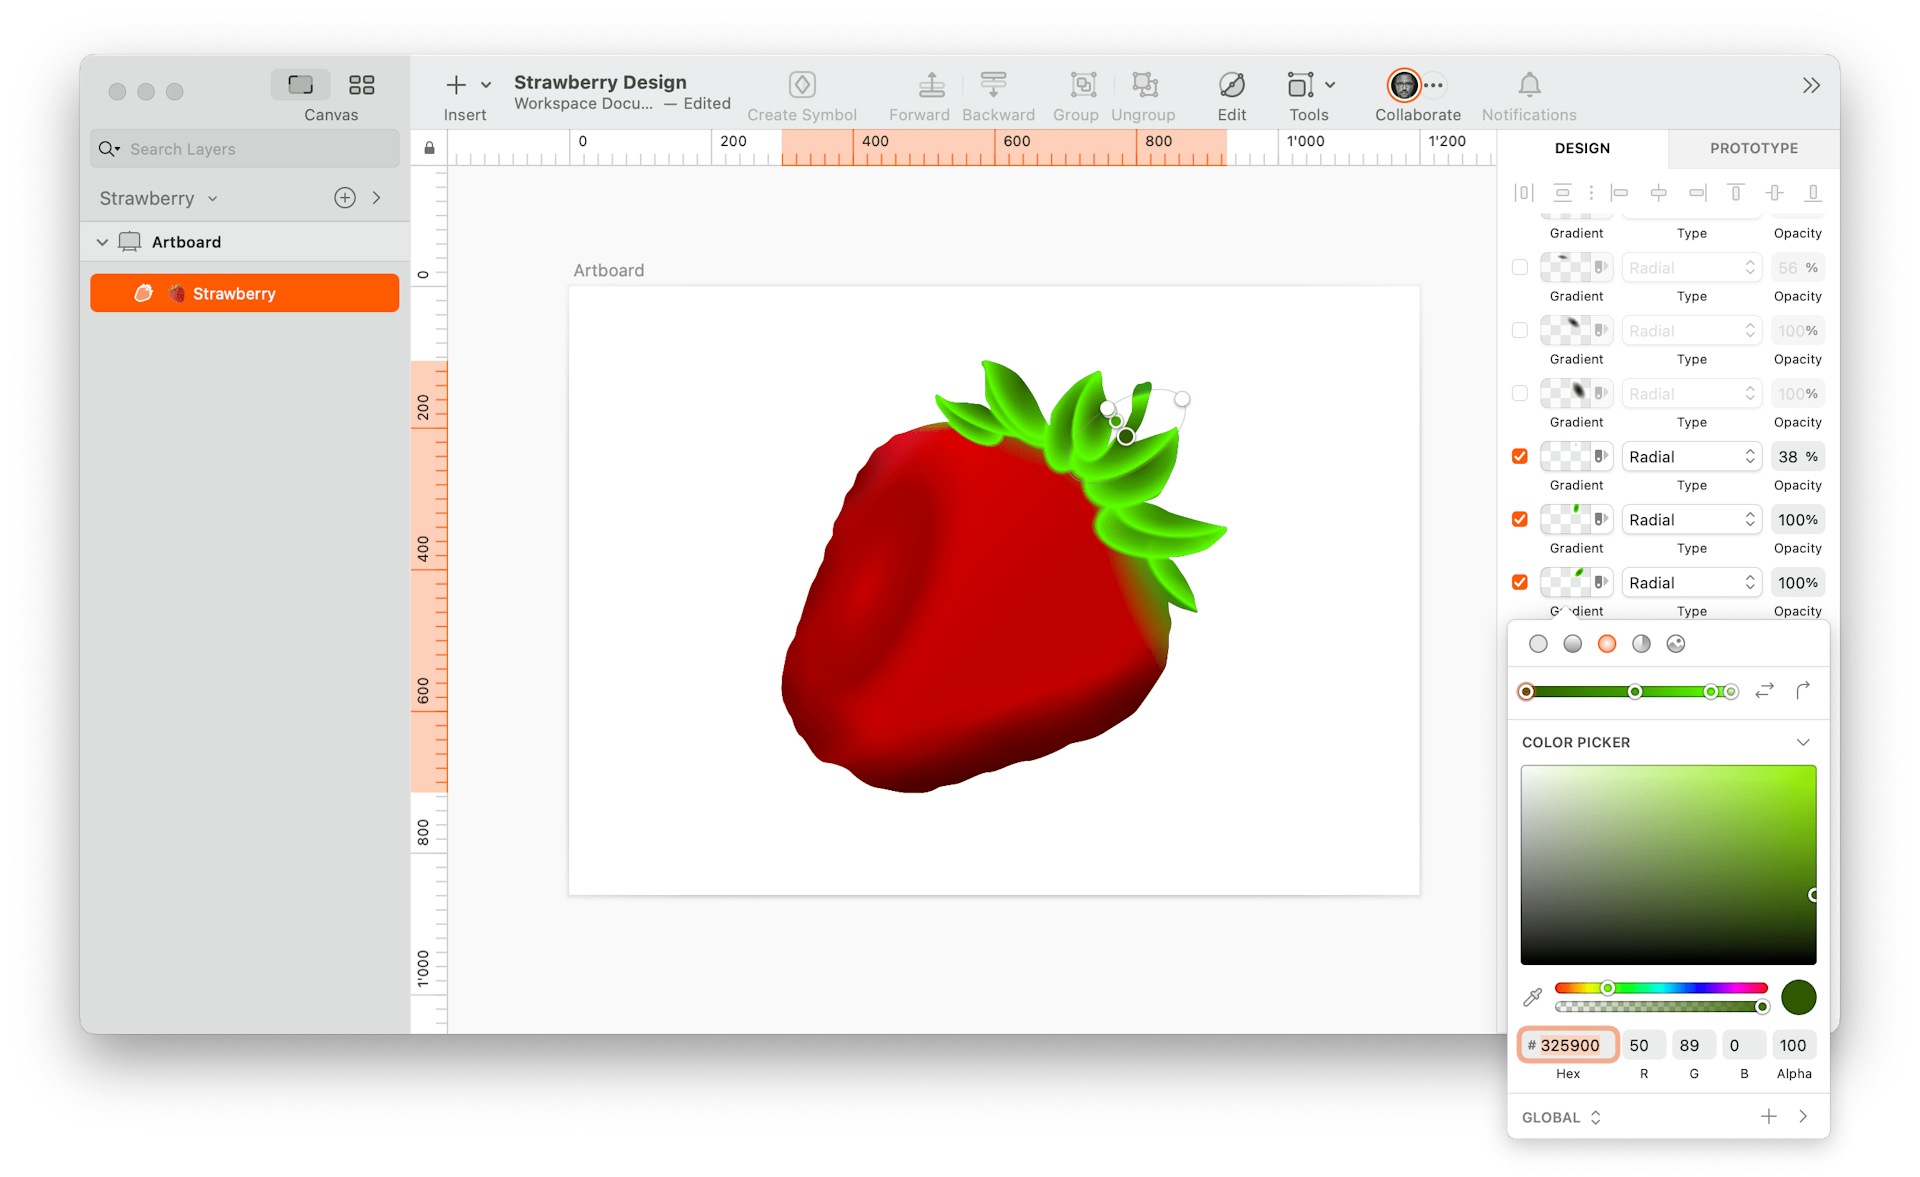This screenshot has width=1920, height=1177.
Task: Toggle the bottom 100% radial fill checkbox
Action: coord(1519,582)
